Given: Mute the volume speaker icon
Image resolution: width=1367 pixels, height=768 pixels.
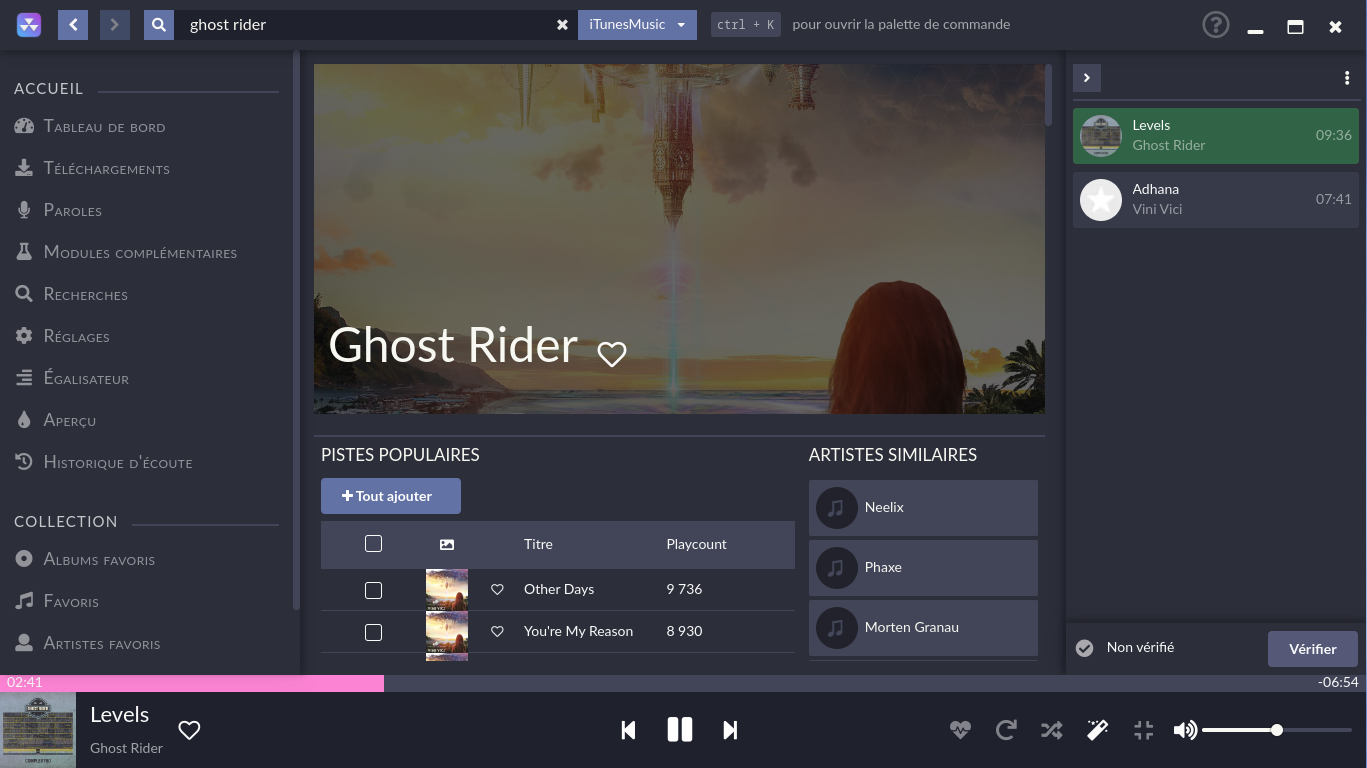Looking at the screenshot, I should (x=1185, y=730).
